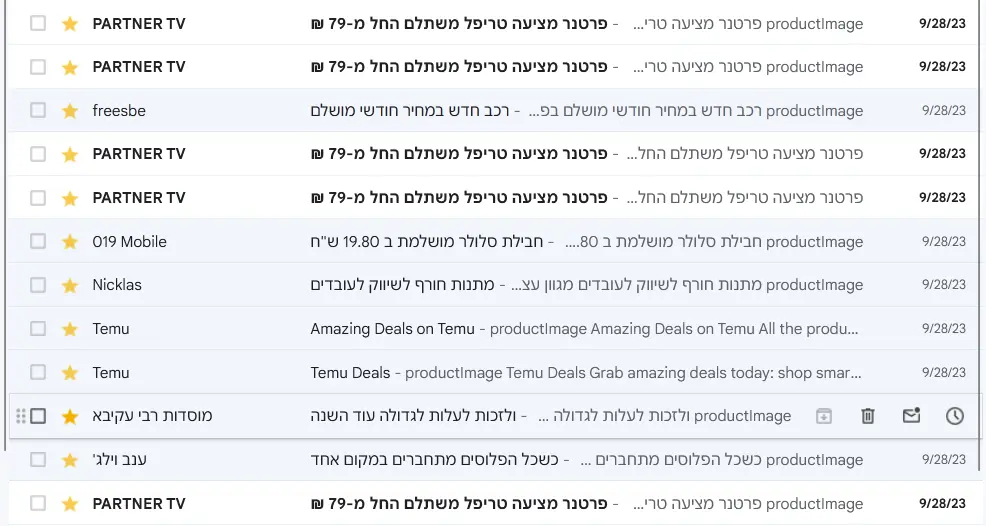The height and width of the screenshot is (526, 986).
Task: Remove star from the Nicklas email
Action: [x=70, y=285]
